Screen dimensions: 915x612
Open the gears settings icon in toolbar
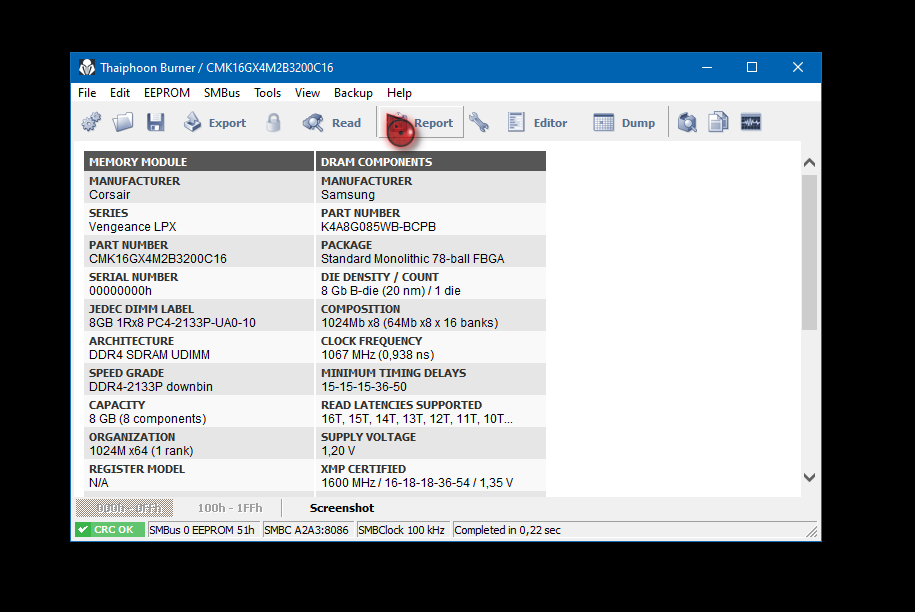coord(91,123)
